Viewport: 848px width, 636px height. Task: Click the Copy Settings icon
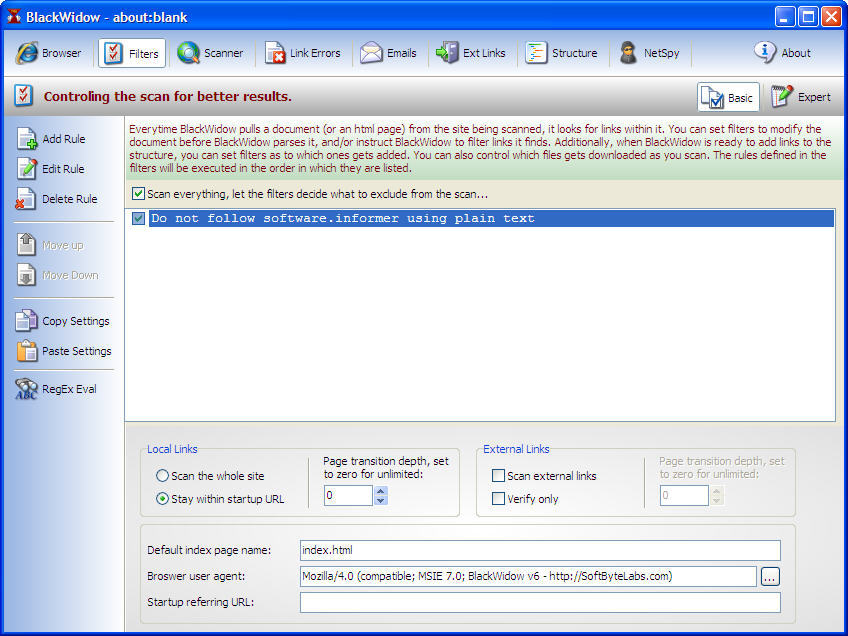(x=26, y=320)
